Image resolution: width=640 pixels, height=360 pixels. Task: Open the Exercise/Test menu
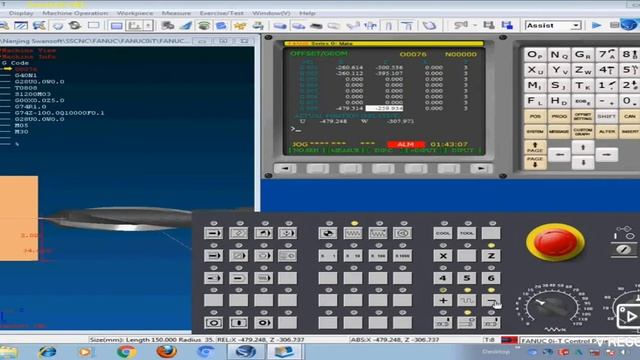[x=221, y=13]
